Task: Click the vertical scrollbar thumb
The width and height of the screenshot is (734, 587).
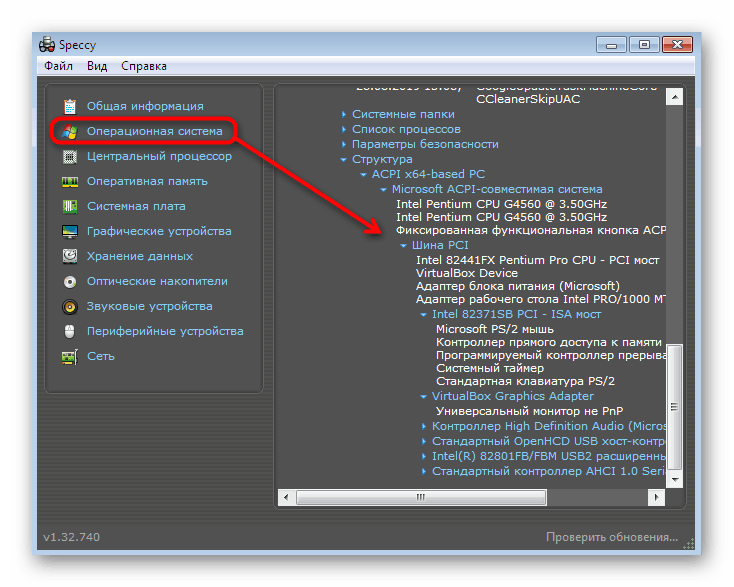Action: (675, 407)
